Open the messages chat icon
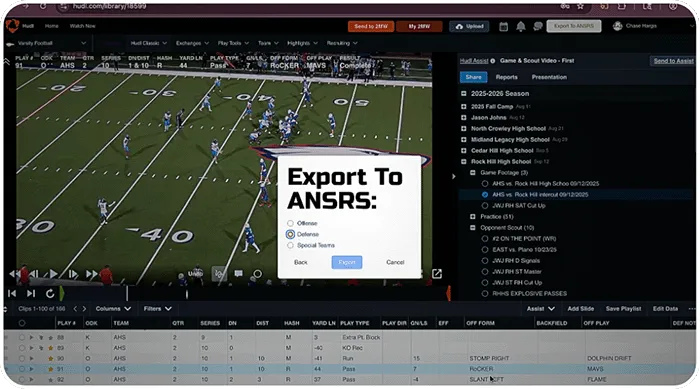 point(538,26)
